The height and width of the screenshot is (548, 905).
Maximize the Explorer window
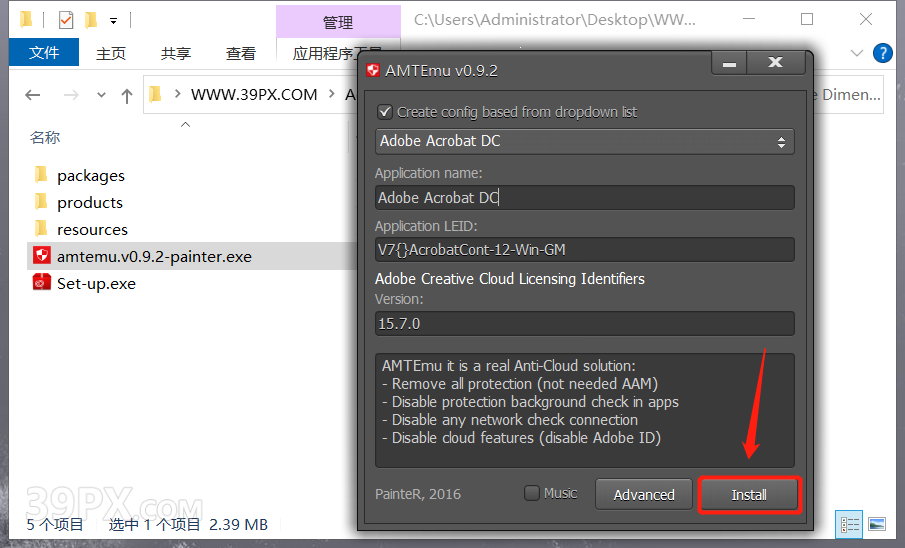[x=807, y=20]
